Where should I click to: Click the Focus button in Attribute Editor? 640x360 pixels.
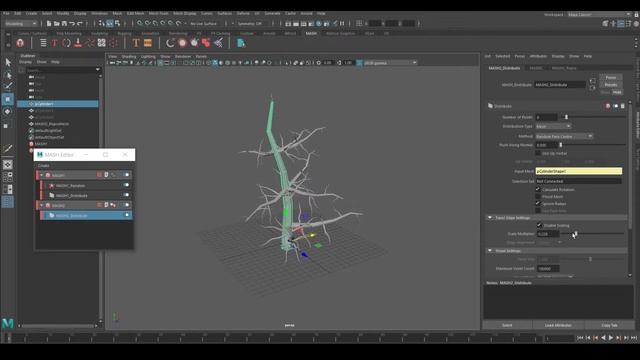[611, 78]
